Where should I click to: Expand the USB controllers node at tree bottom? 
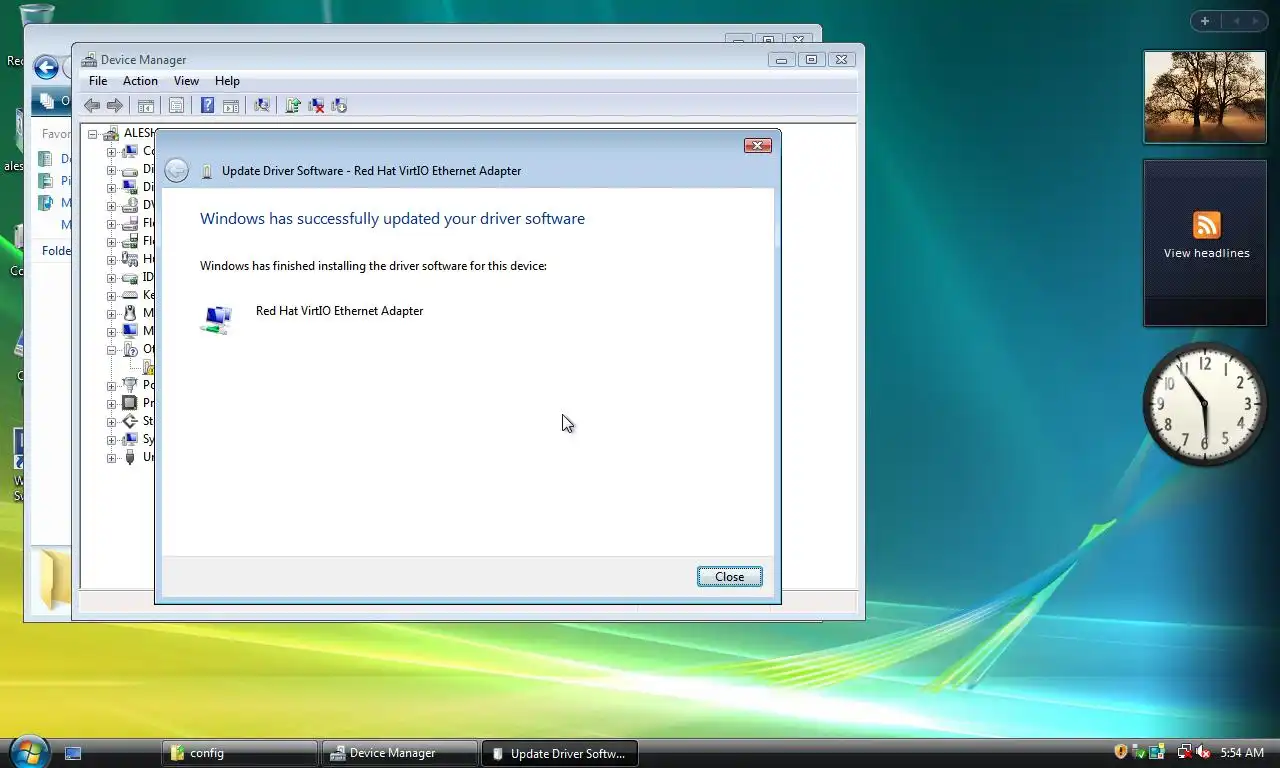tap(112, 458)
